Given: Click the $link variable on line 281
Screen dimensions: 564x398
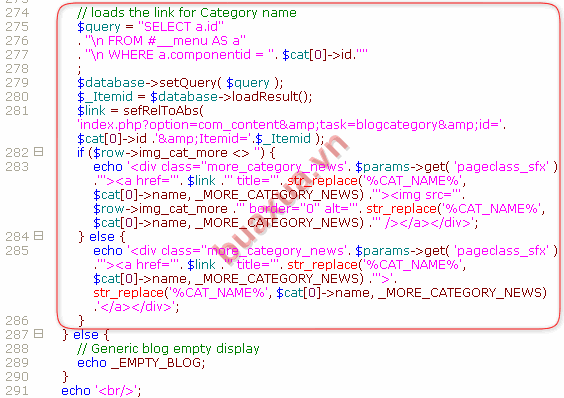Looking at the screenshot, I should (91, 111).
